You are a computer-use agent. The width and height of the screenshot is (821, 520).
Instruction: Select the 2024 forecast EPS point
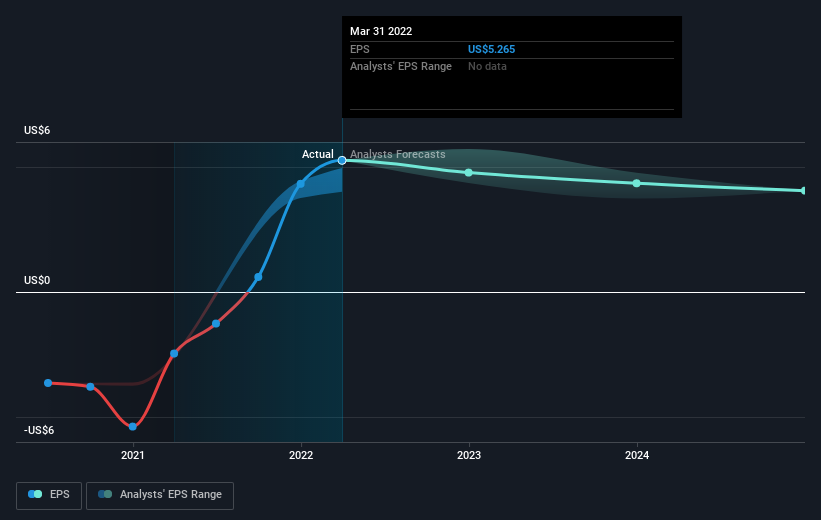tap(636, 183)
